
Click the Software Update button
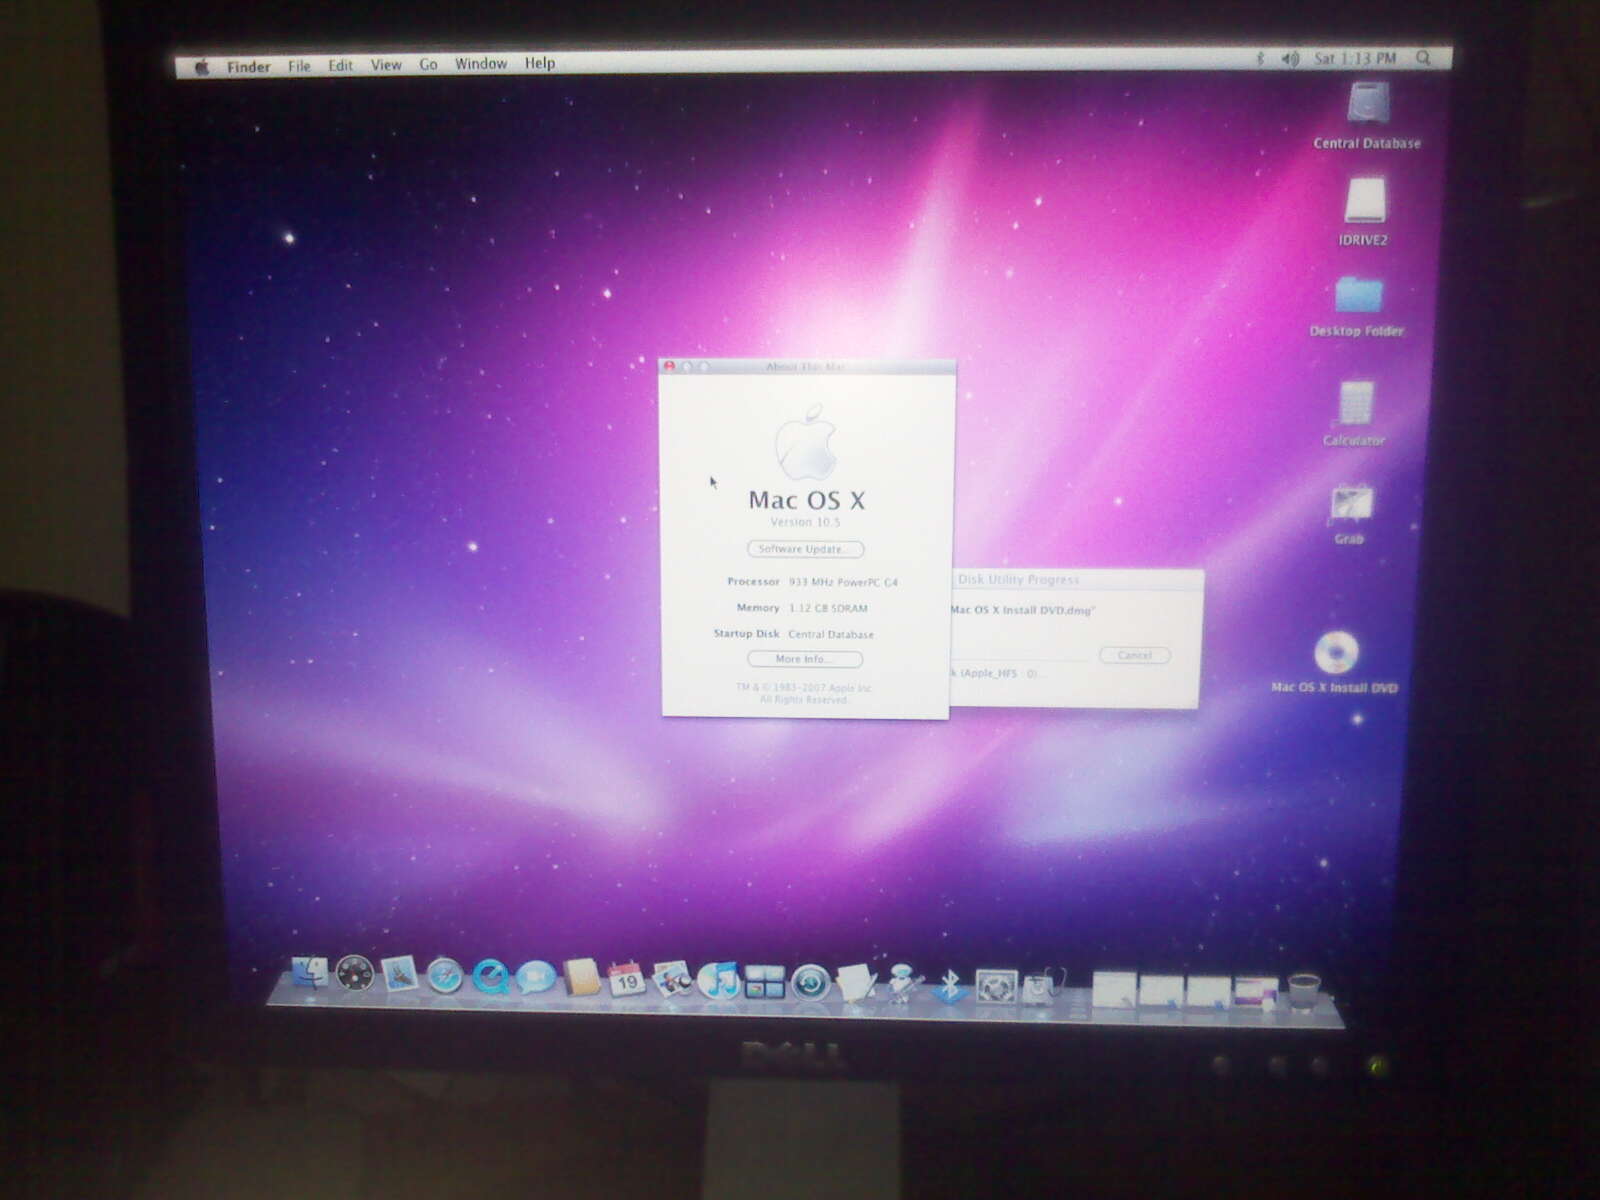tap(805, 549)
